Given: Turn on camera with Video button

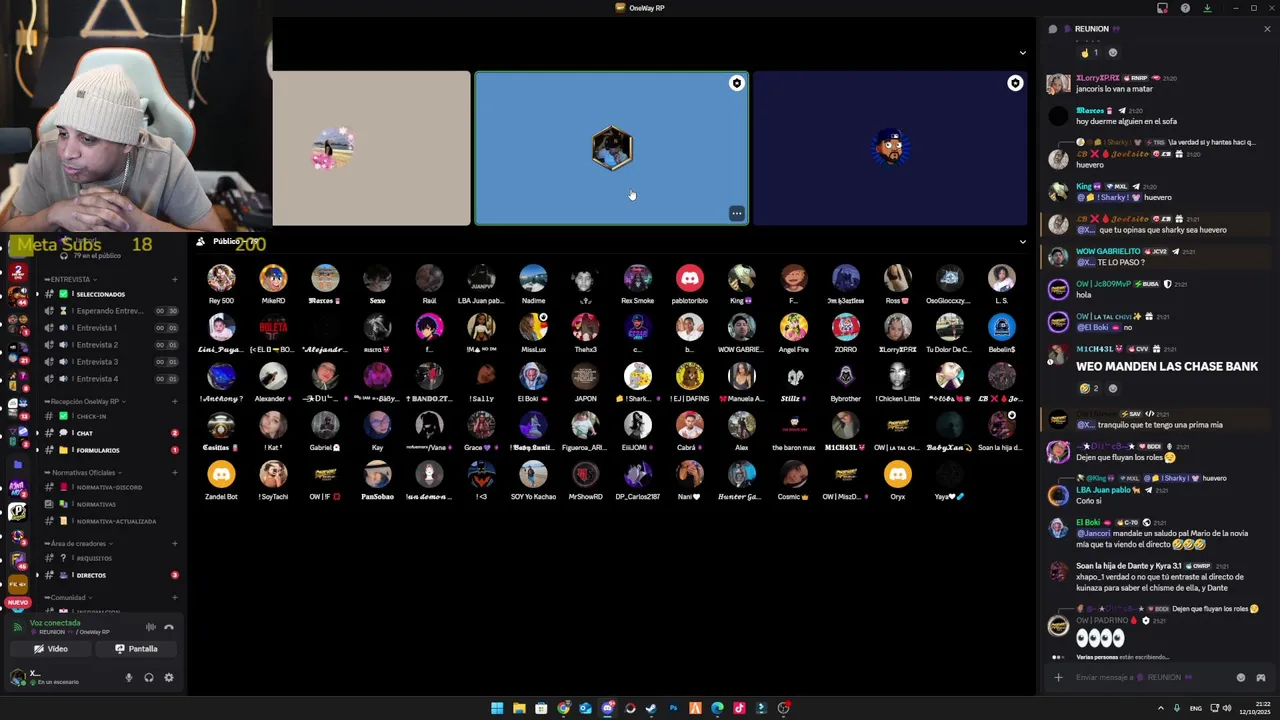Looking at the screenshot, I should [x=51, y=649].
